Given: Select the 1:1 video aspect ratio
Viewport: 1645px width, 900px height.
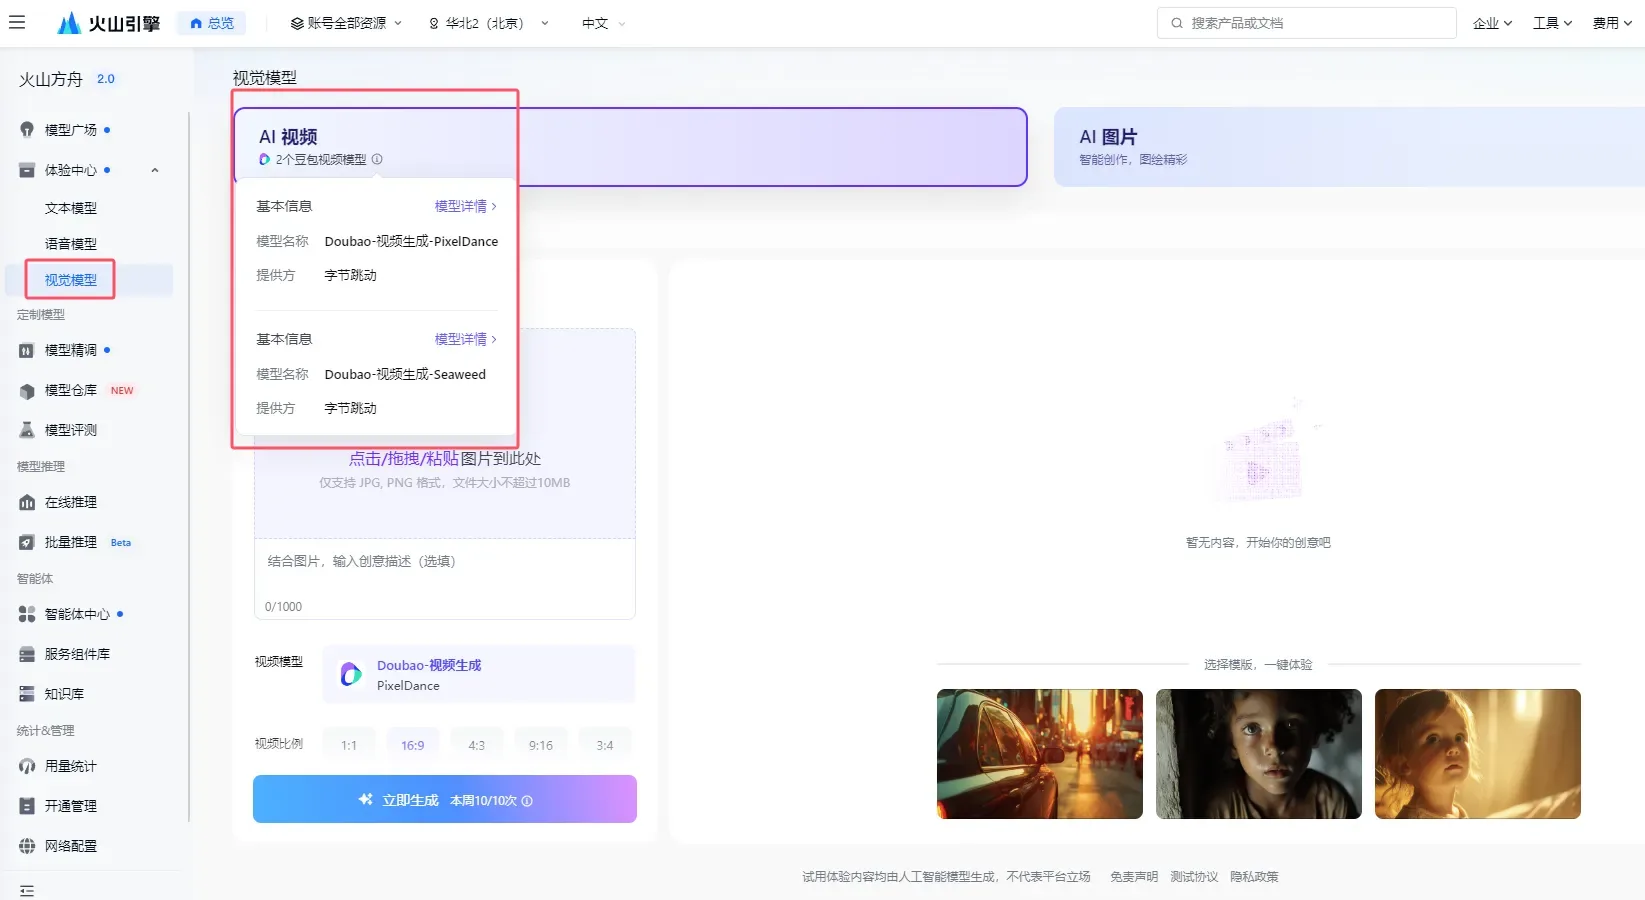Looking at the screenshot, I should pos(349,745).
